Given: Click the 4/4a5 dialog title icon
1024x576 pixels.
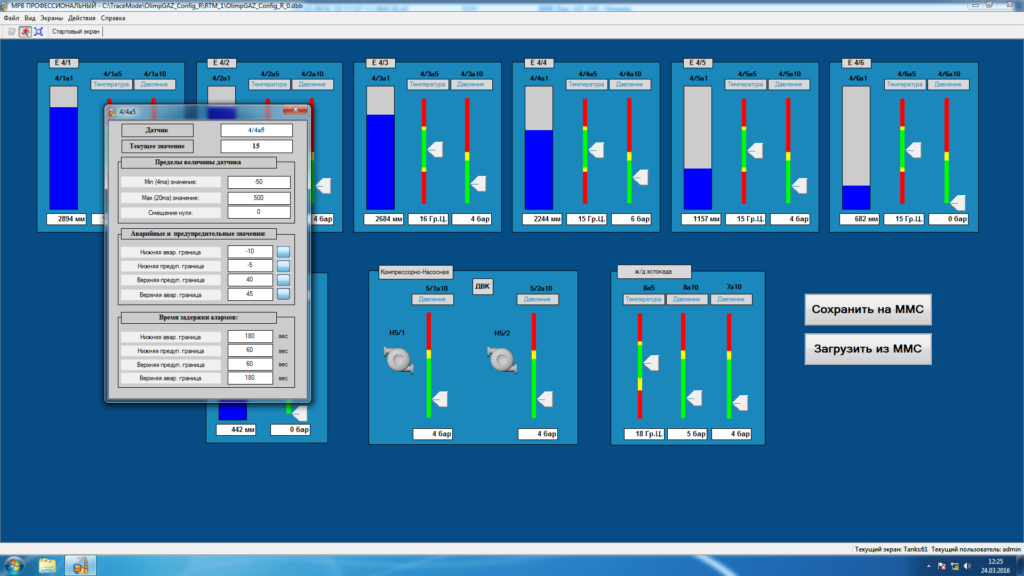Looking at the screenshot, I should coord(112,110).
